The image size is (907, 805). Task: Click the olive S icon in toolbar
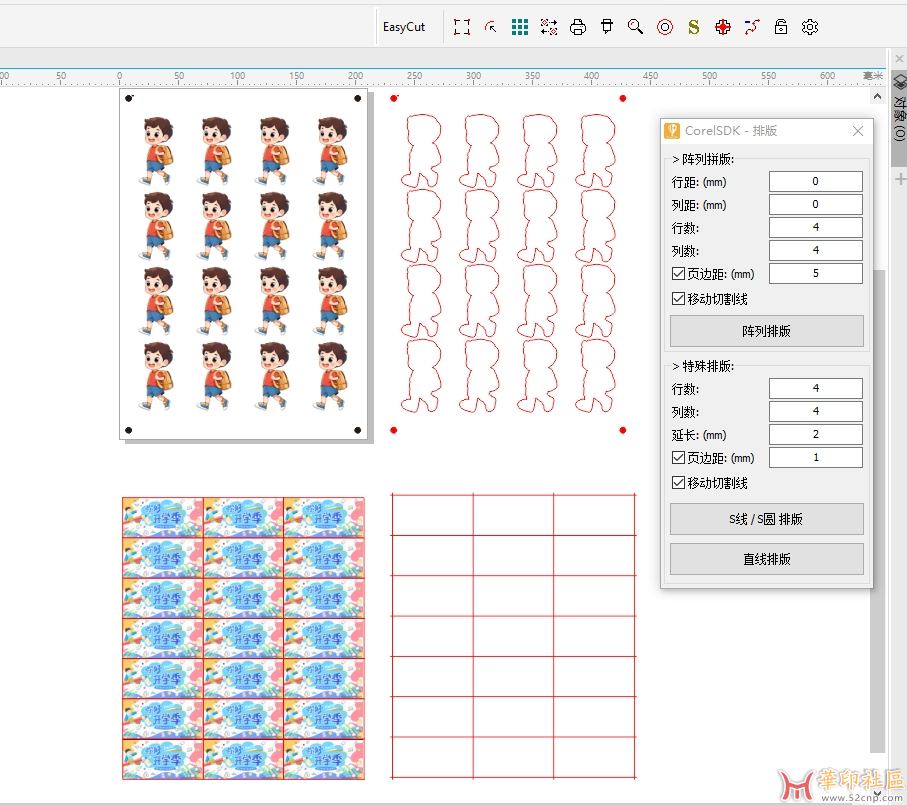point(693,27)
